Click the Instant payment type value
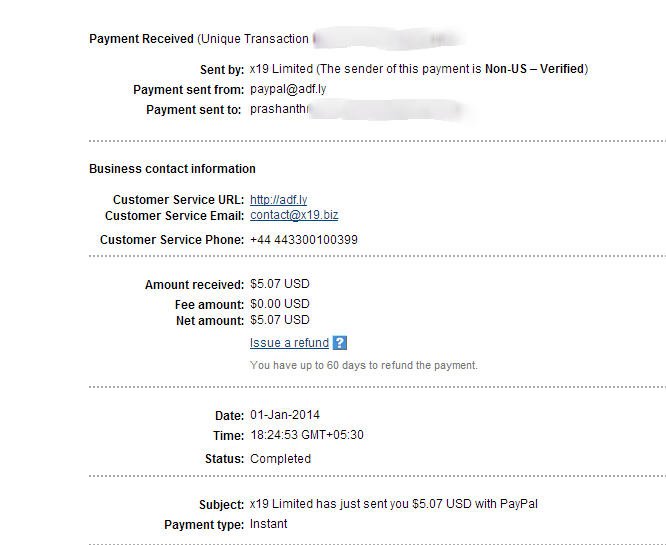Image resolution: width=666 pixels, height=545 pixels. click(268, 524)
